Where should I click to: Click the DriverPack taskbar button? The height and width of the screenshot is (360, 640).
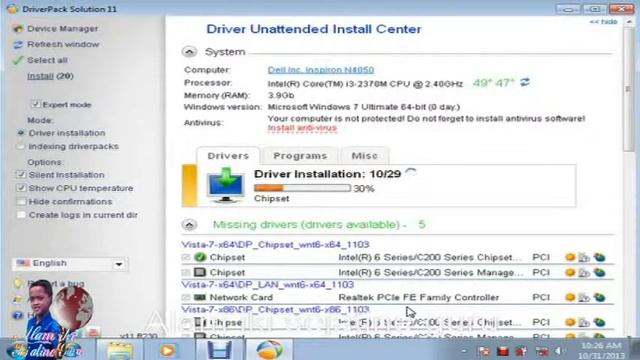tap(269, 350)
